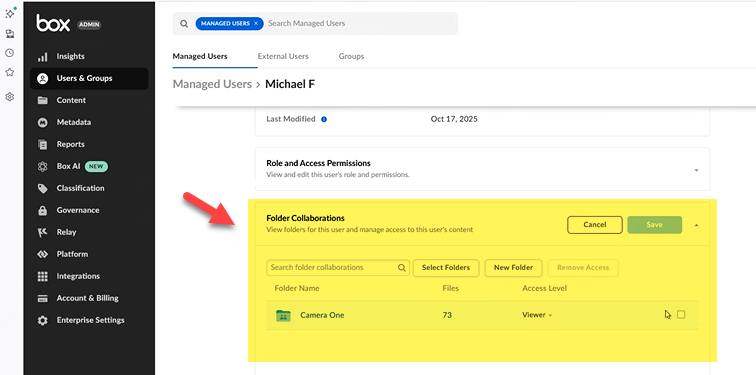Click the gear icon in far-left strip
The width and height of the screenshot is (756, 375).
9,97
